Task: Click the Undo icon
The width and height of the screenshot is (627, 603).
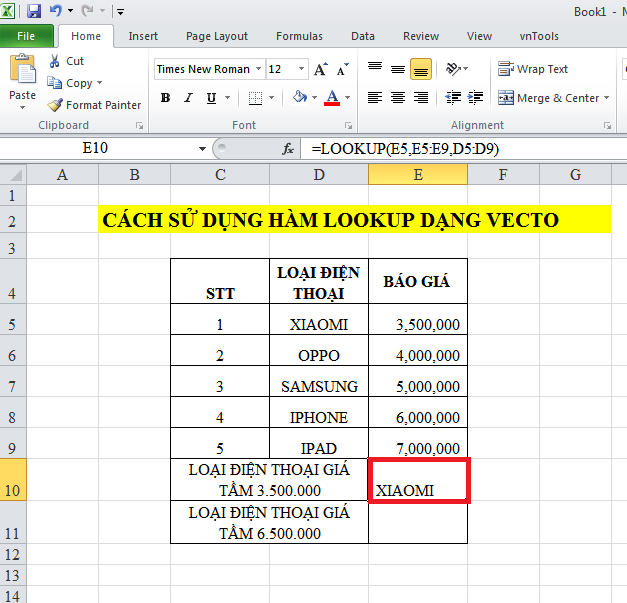Action: [56, 11]
